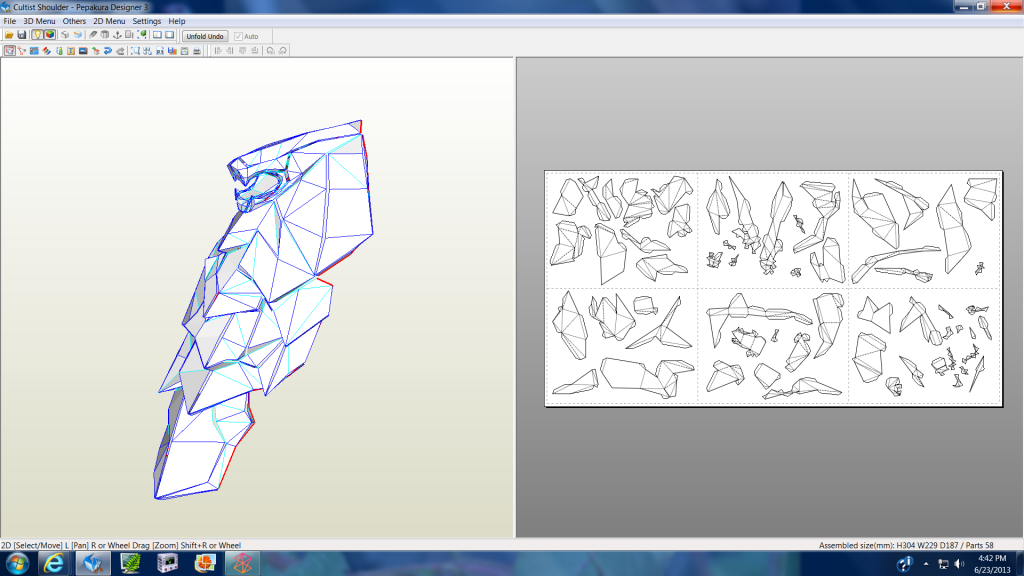Viewport: 1024px width, 576px height.
Task: Select the pencil edge tool icon
Action: point(93,35)
